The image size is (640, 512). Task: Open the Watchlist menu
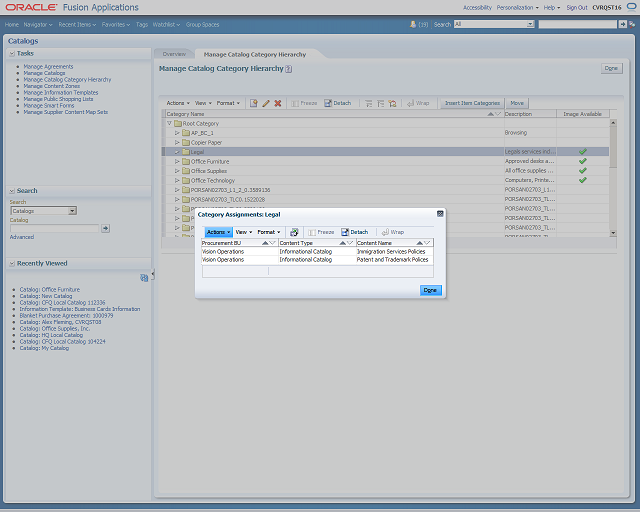[167, 24]
